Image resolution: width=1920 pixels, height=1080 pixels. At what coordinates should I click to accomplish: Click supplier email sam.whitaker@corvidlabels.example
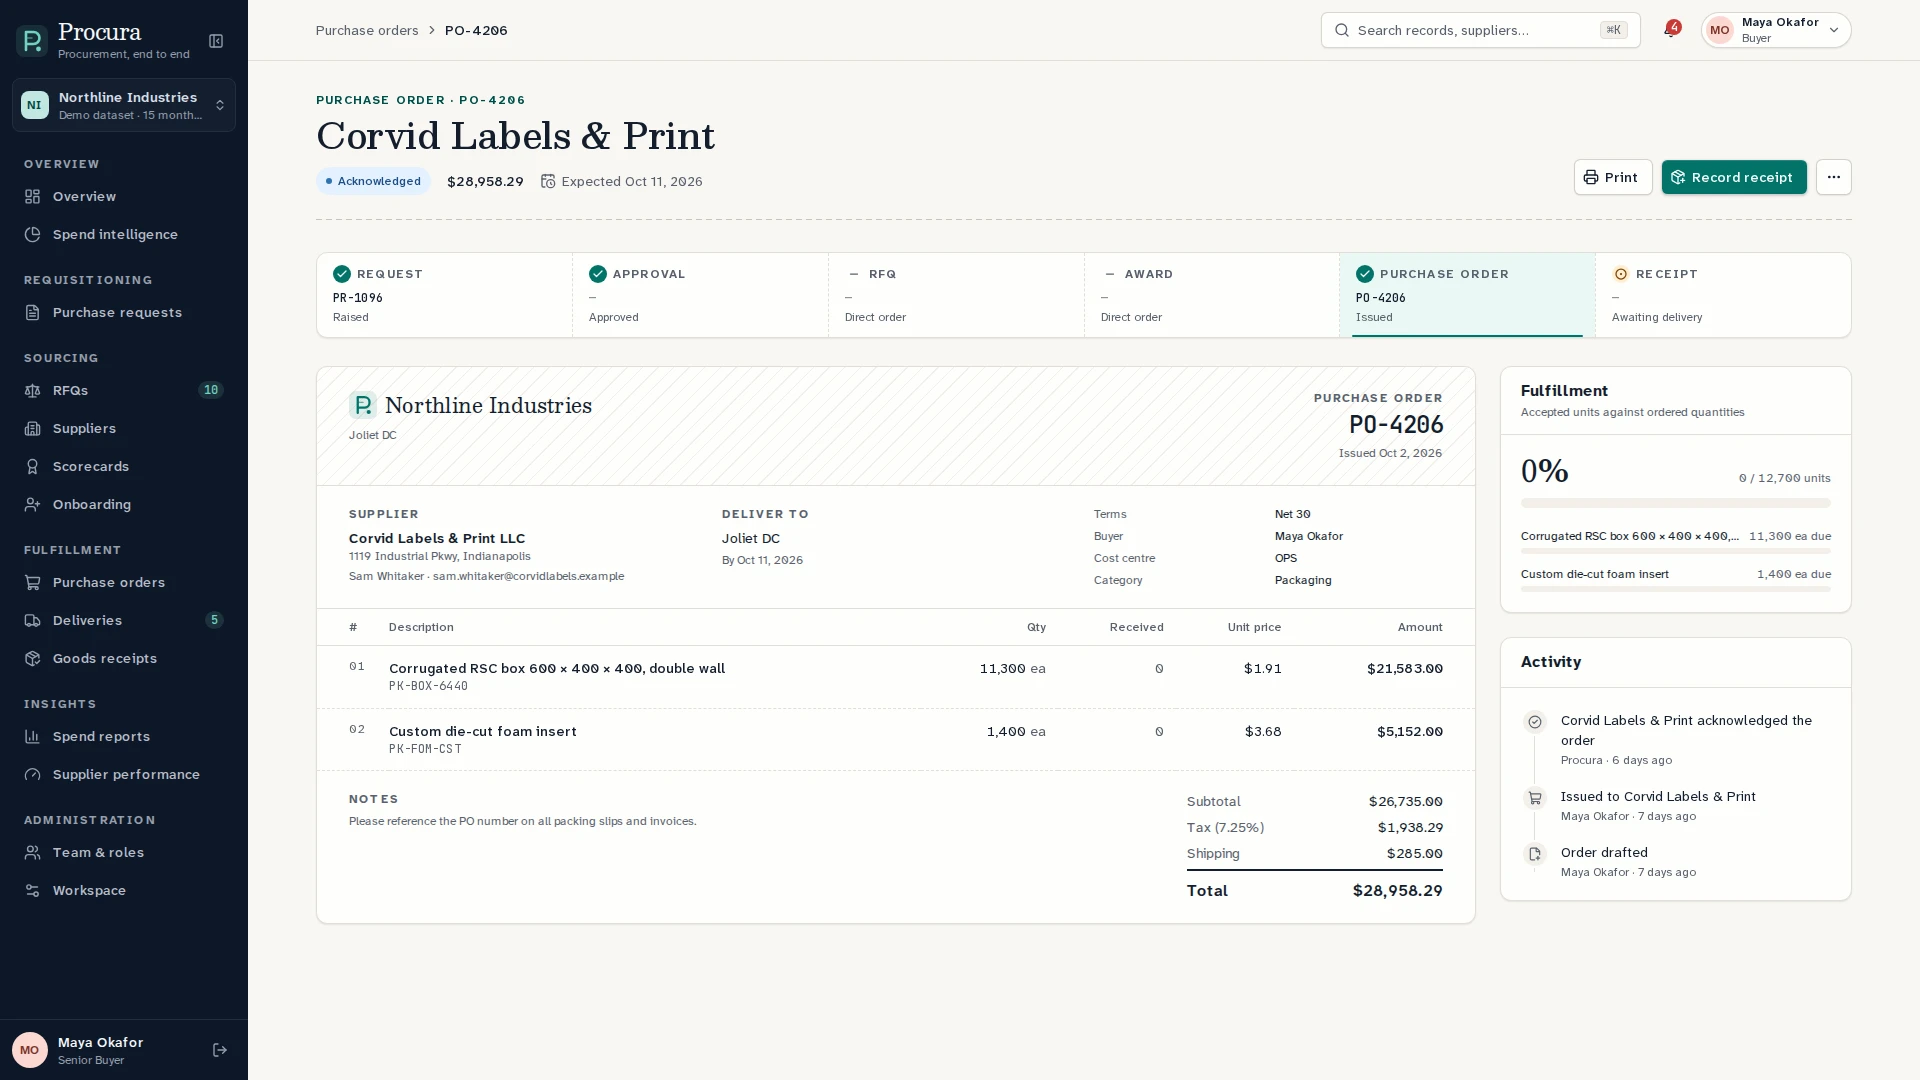tap(528, 577)
